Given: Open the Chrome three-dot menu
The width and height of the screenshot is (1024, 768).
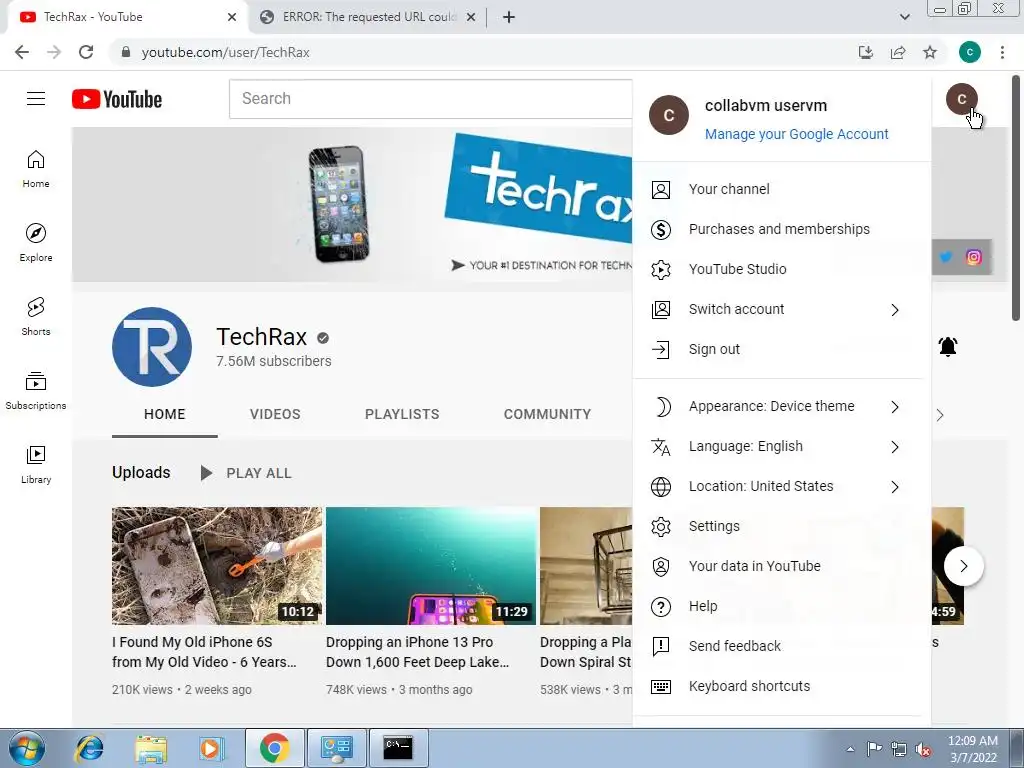Looking at the screenshot, I should [1002, 52].
